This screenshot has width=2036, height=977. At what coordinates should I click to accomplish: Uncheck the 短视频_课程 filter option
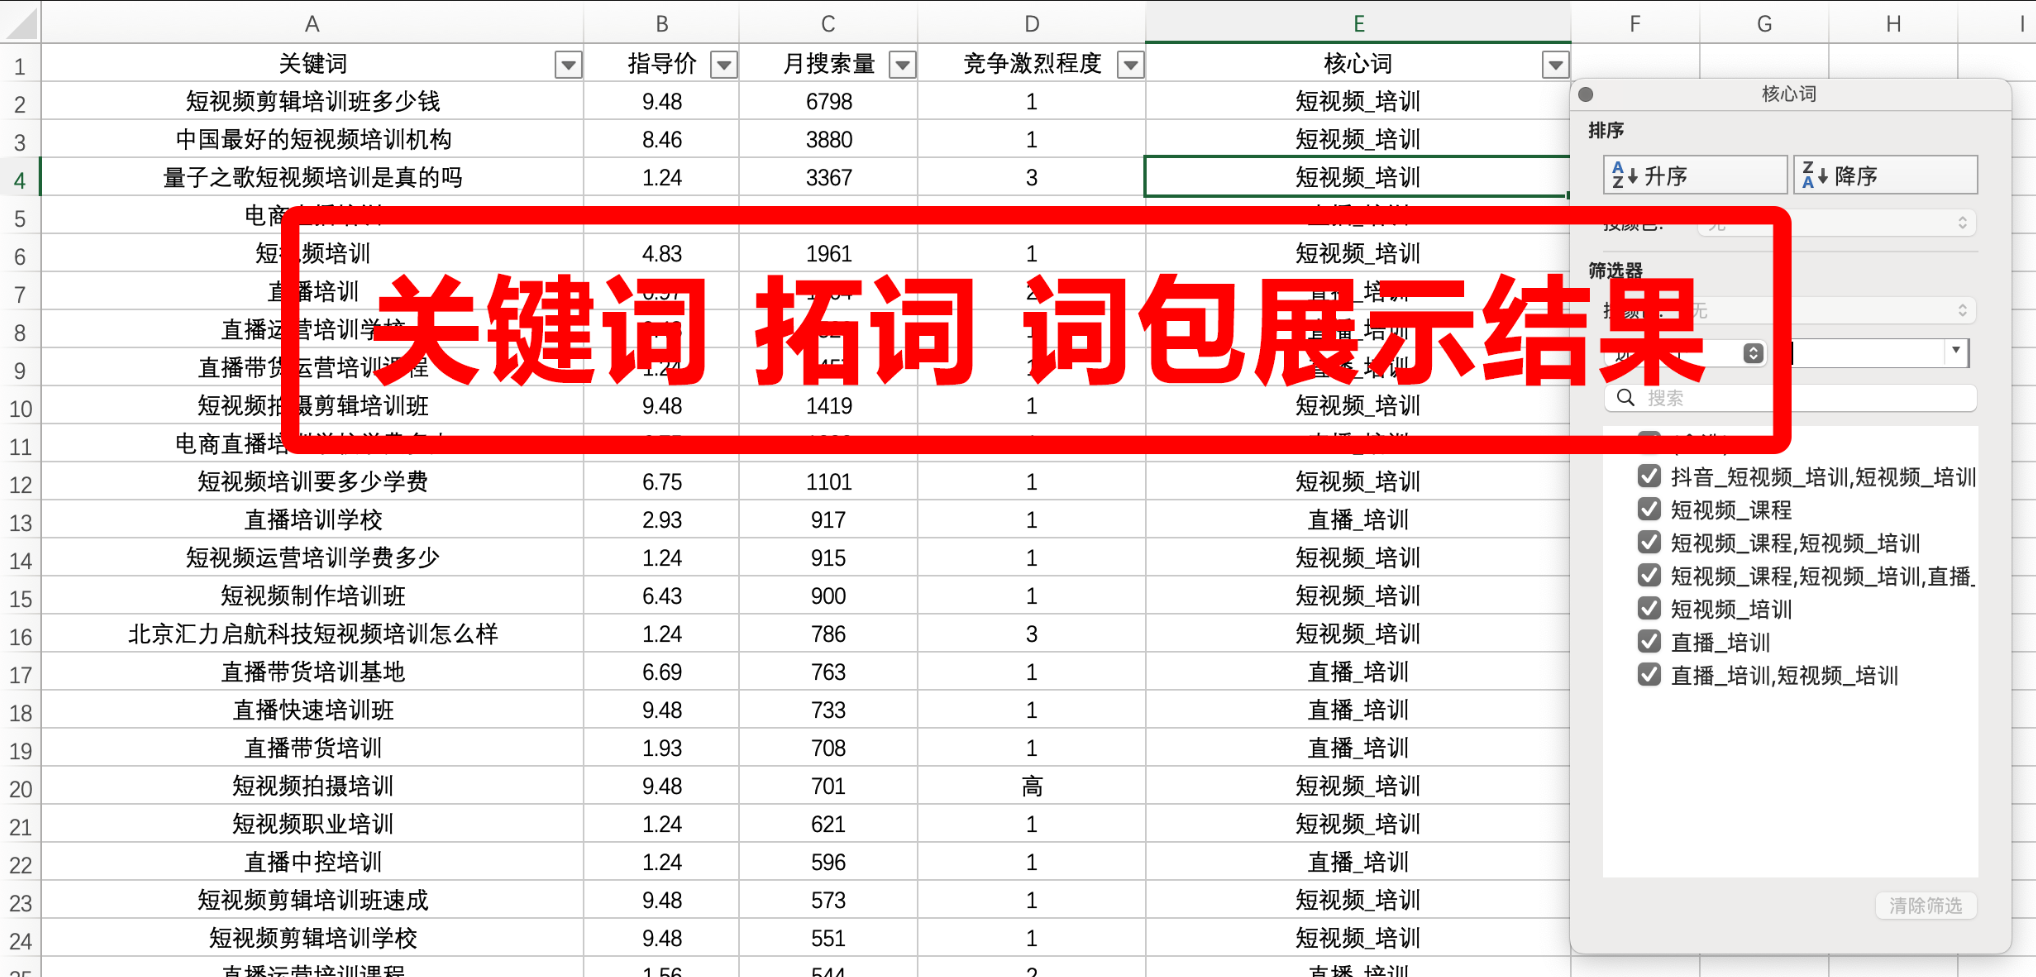tap(1649, 509)
